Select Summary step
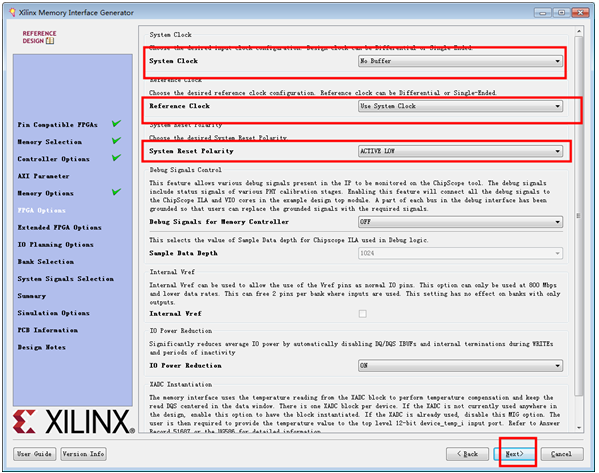Viewport: 599px width, 473px height. tap(31, 296)
